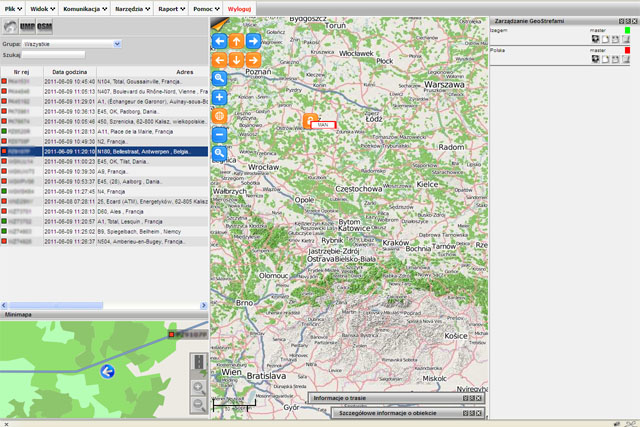Pan map with orange up arrow

(x=236, y=41)
